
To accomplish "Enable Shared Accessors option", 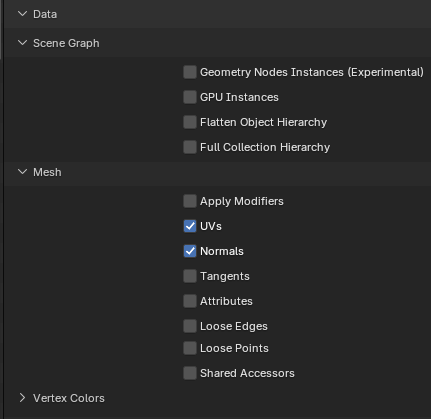I will (x=190, y=373).
